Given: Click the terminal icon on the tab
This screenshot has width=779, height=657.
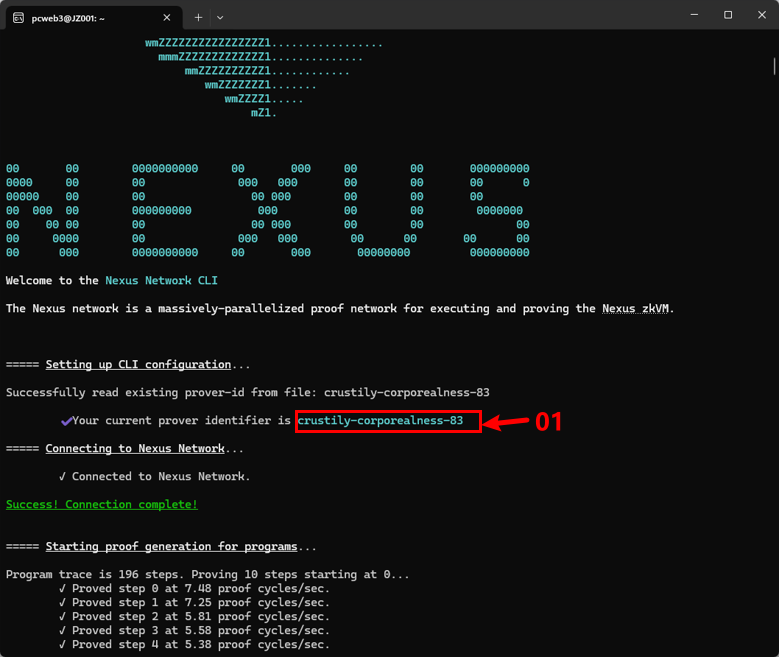Looking at the screenshot, I should (x=18, y=18).
